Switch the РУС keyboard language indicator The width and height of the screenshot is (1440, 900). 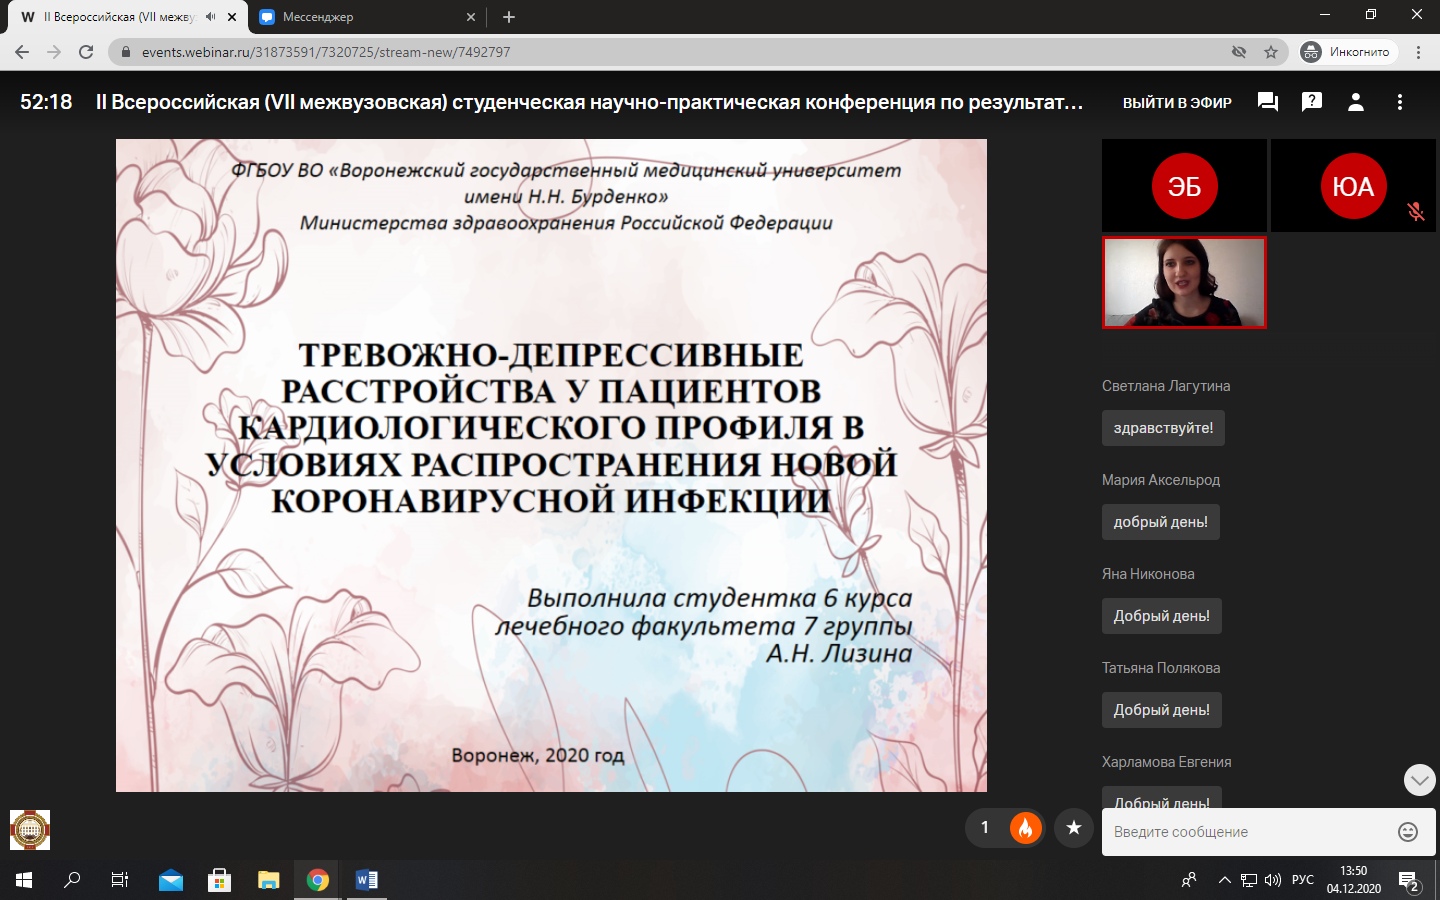click(x=1303, y=880)
